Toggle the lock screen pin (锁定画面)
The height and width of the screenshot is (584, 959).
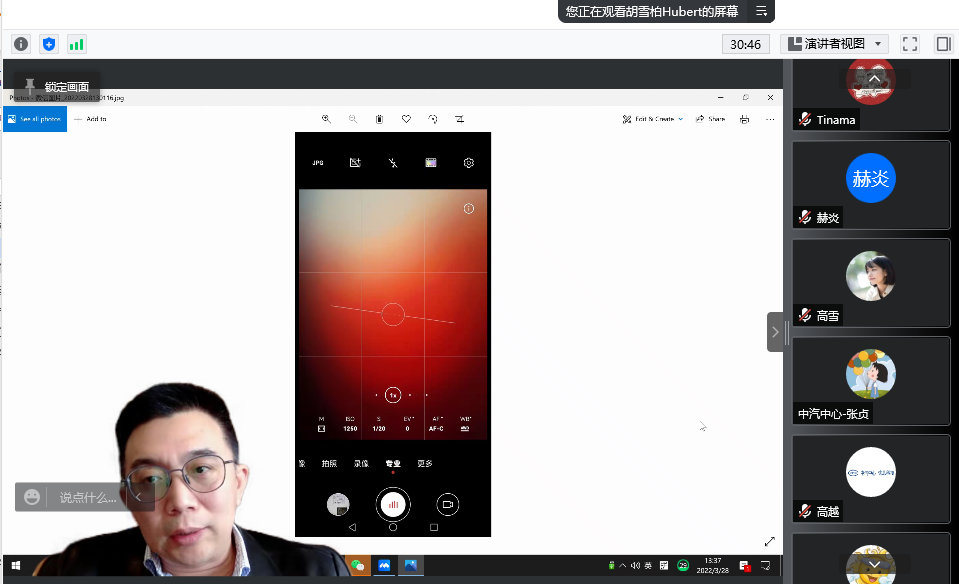click(31, 86)
